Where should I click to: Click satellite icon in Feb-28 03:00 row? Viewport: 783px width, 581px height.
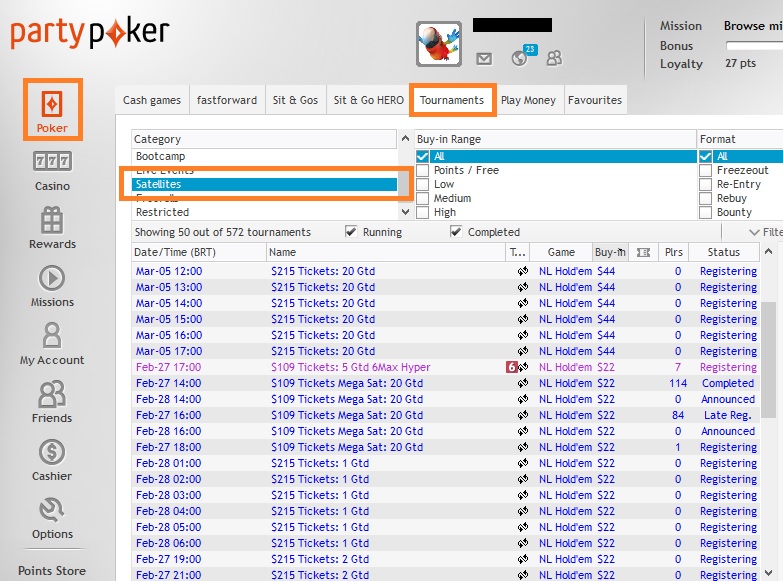523,495
